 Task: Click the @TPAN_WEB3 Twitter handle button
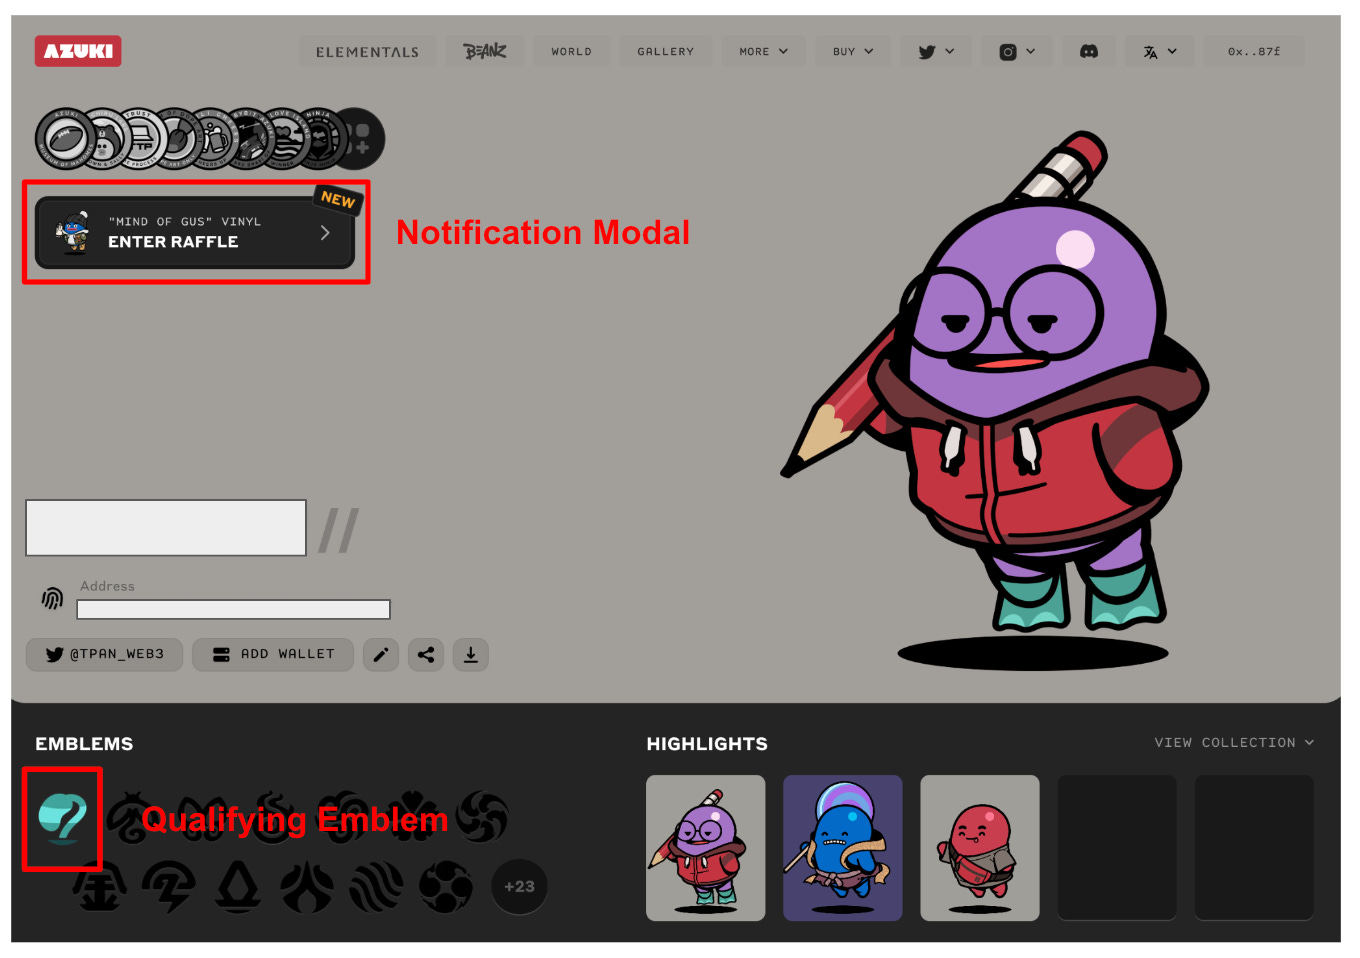click(104, 654)
